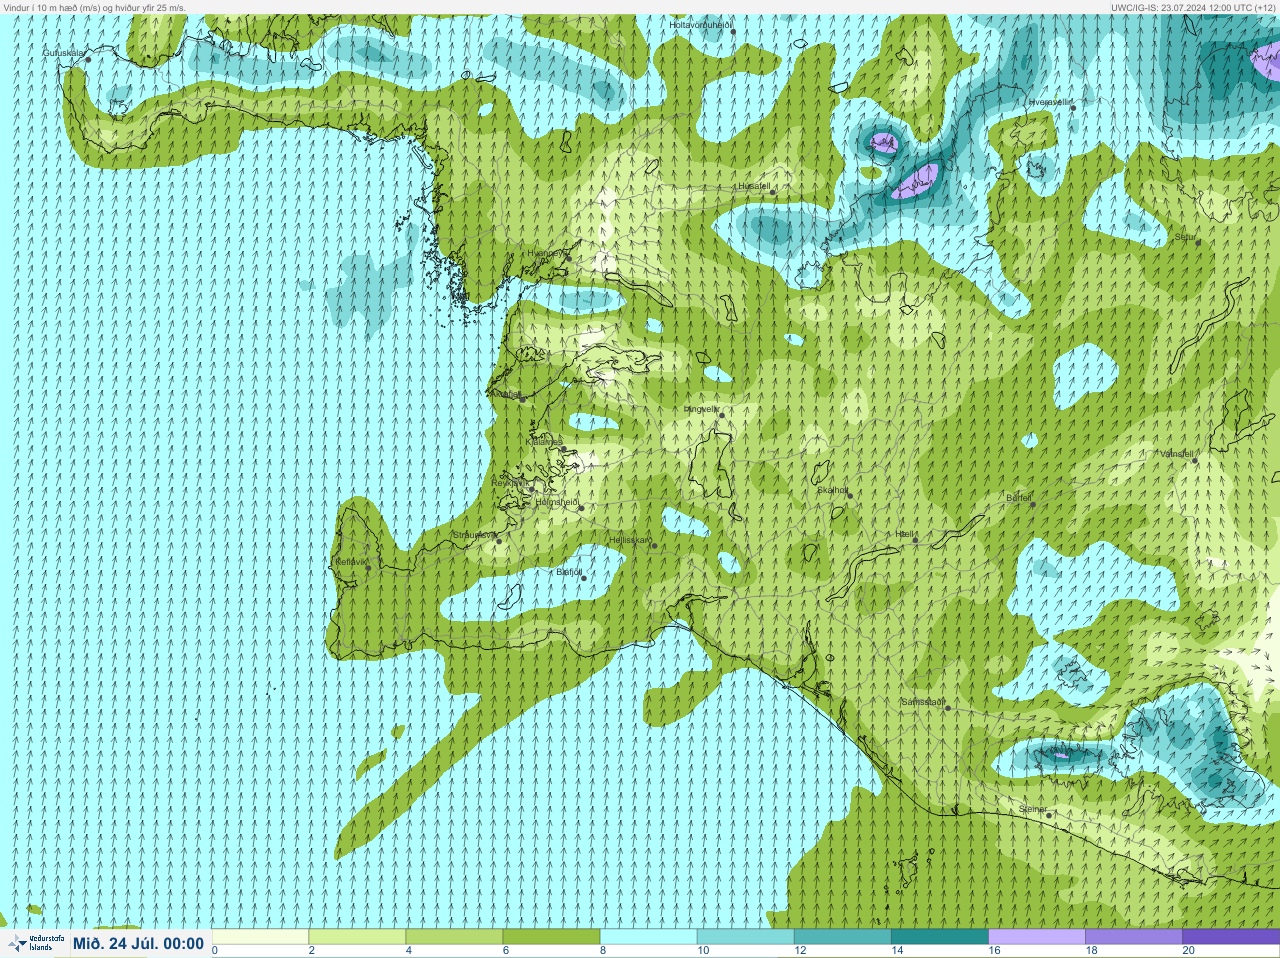This screenshot has height=958, width=1280.
Task: Click the Húsafell station marker
Action: coord(773,192)
